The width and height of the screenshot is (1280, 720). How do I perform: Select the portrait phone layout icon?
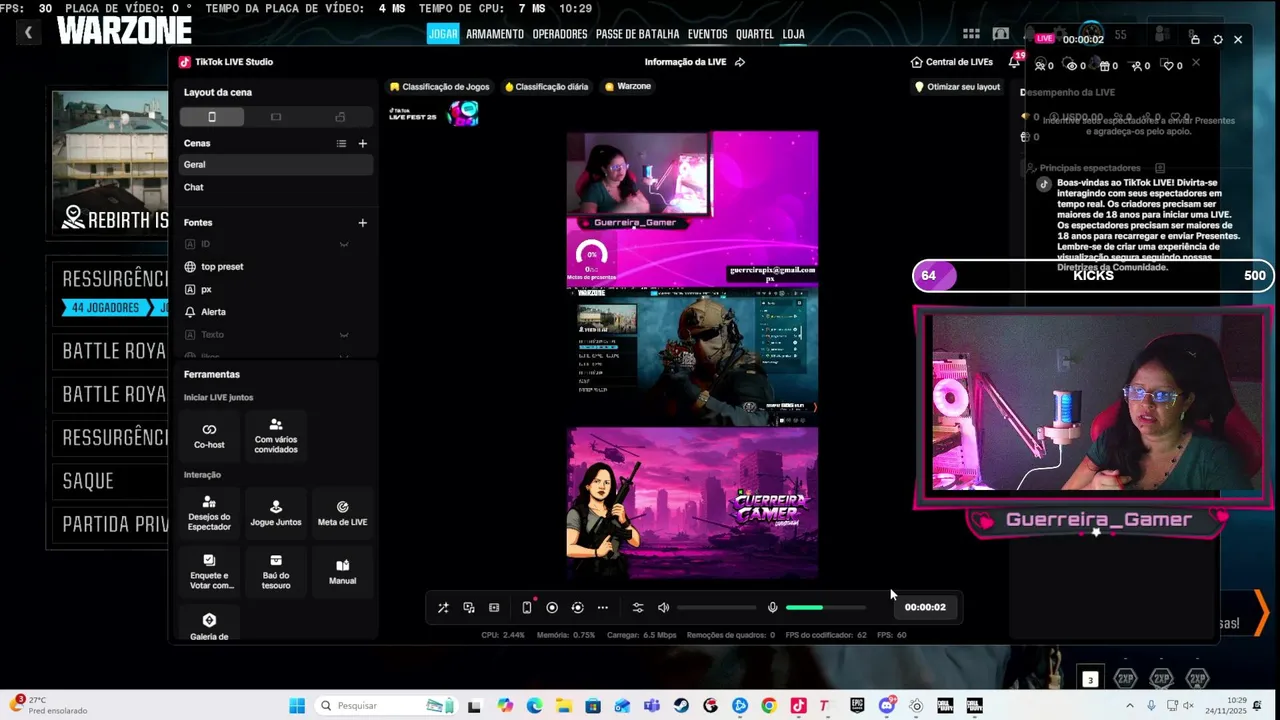(212, 117)
